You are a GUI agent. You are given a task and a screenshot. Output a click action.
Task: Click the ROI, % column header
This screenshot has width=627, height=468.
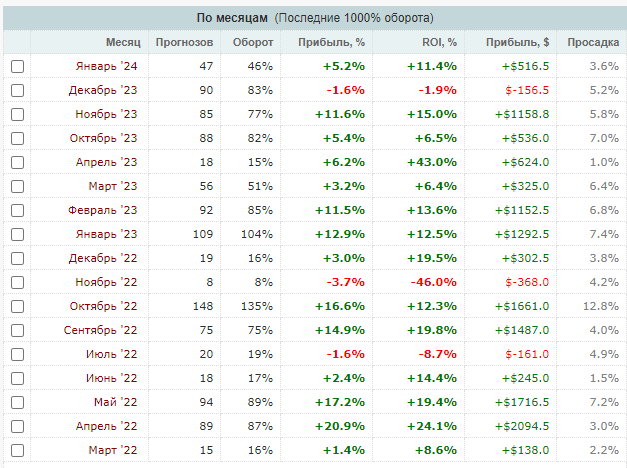coord(439,42)
